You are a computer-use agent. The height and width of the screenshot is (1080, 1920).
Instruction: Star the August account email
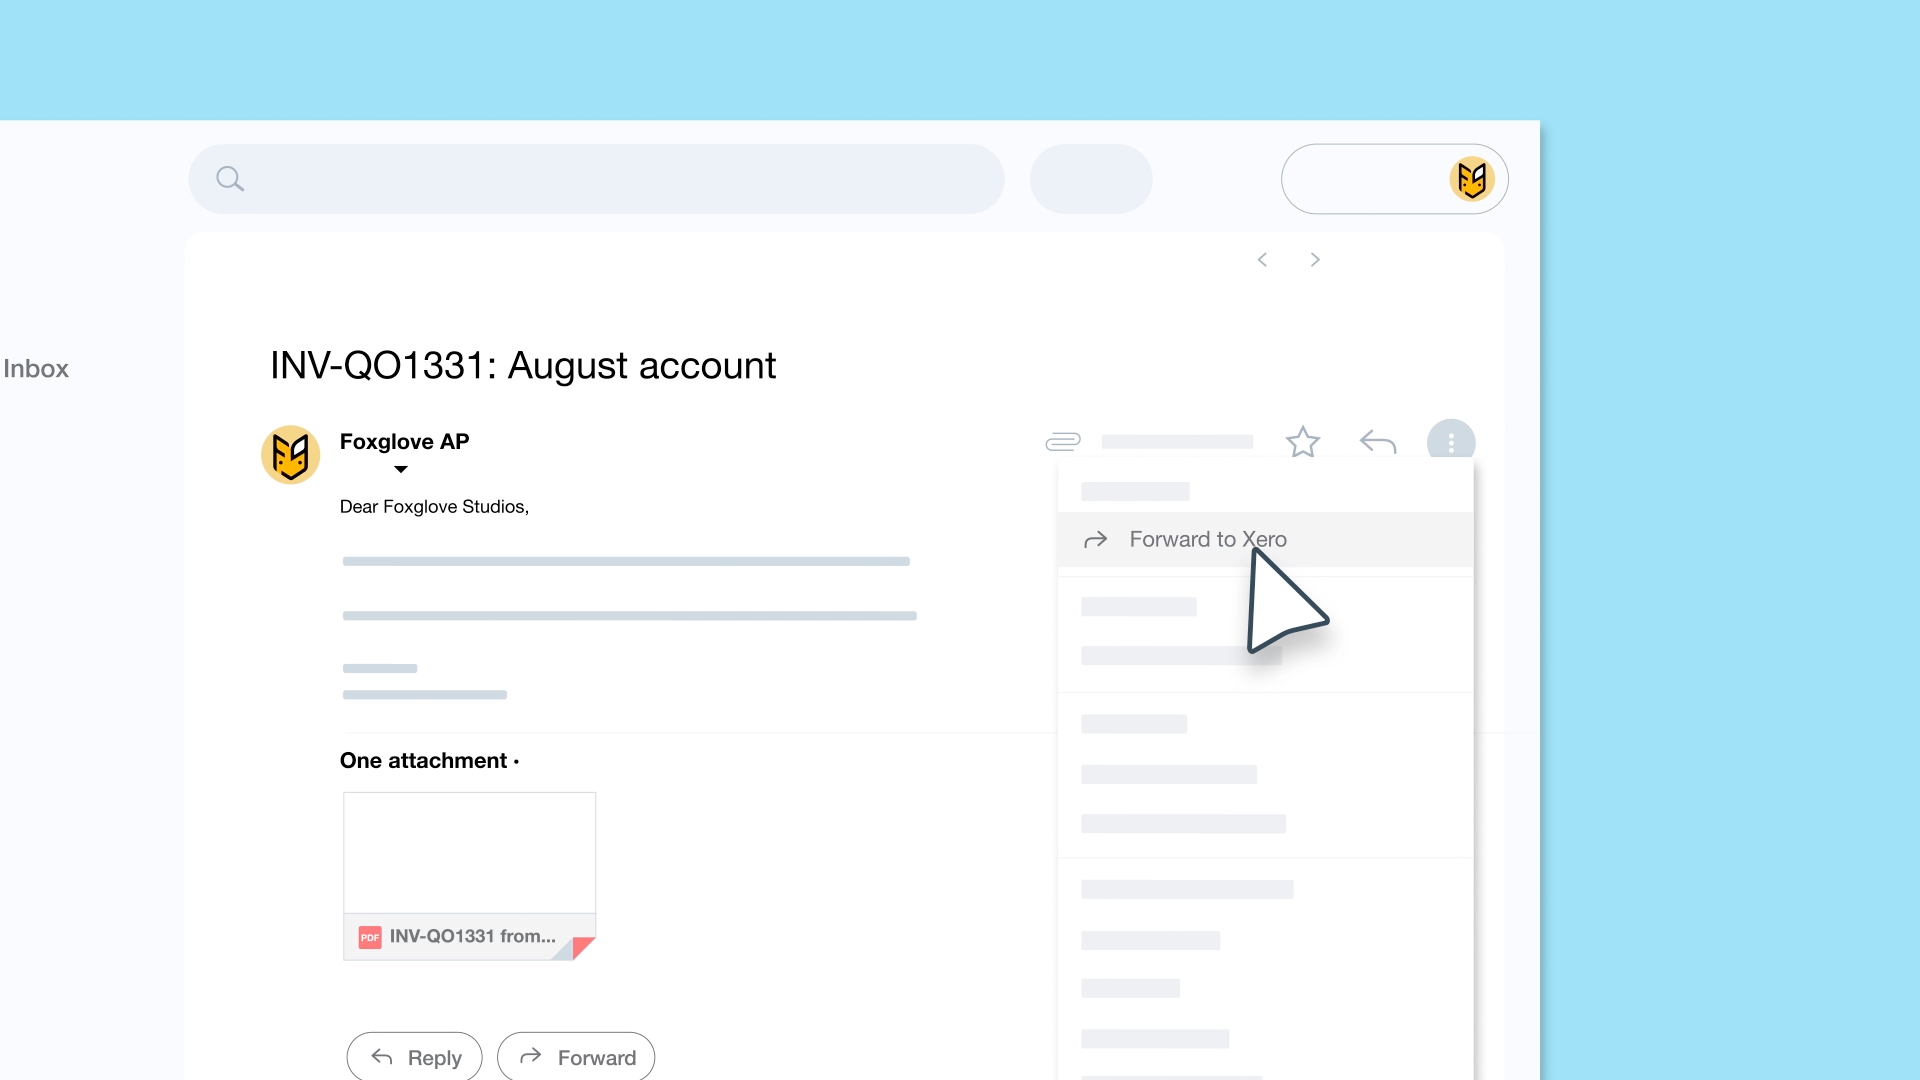pos(1302,441)
